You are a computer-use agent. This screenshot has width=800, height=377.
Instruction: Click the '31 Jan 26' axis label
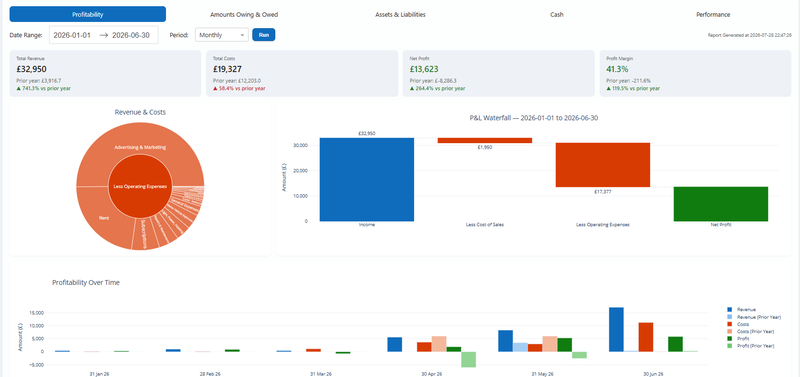[x=99, y=374]
